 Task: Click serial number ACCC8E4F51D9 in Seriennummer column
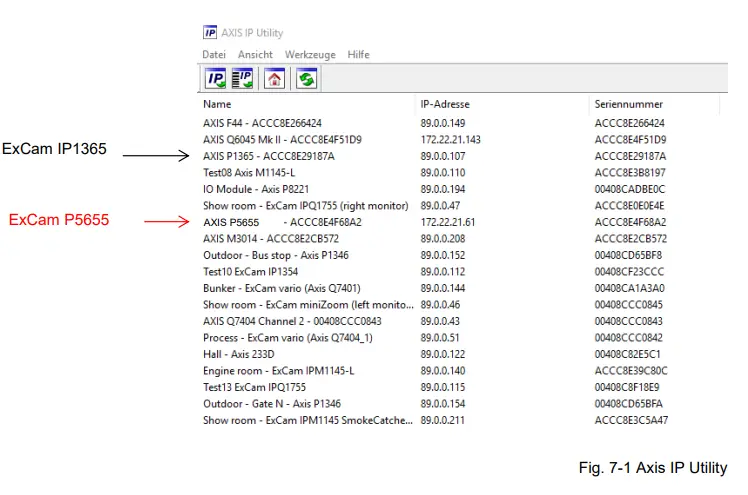(630, 140)
